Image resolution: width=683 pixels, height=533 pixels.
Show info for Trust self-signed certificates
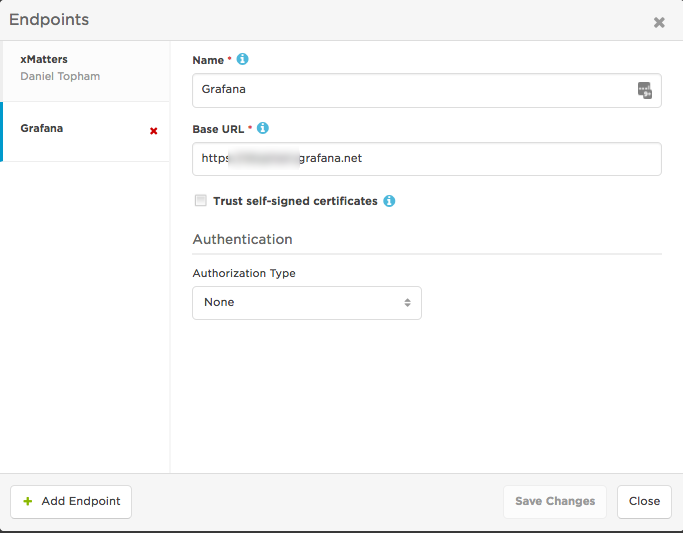pos(389,201)
